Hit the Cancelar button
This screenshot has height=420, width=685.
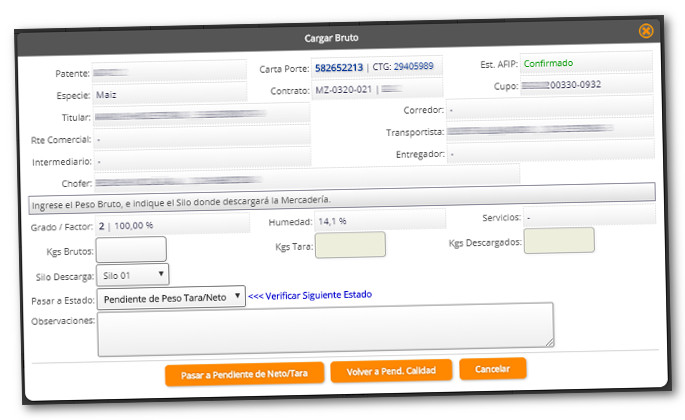point(492,369)
